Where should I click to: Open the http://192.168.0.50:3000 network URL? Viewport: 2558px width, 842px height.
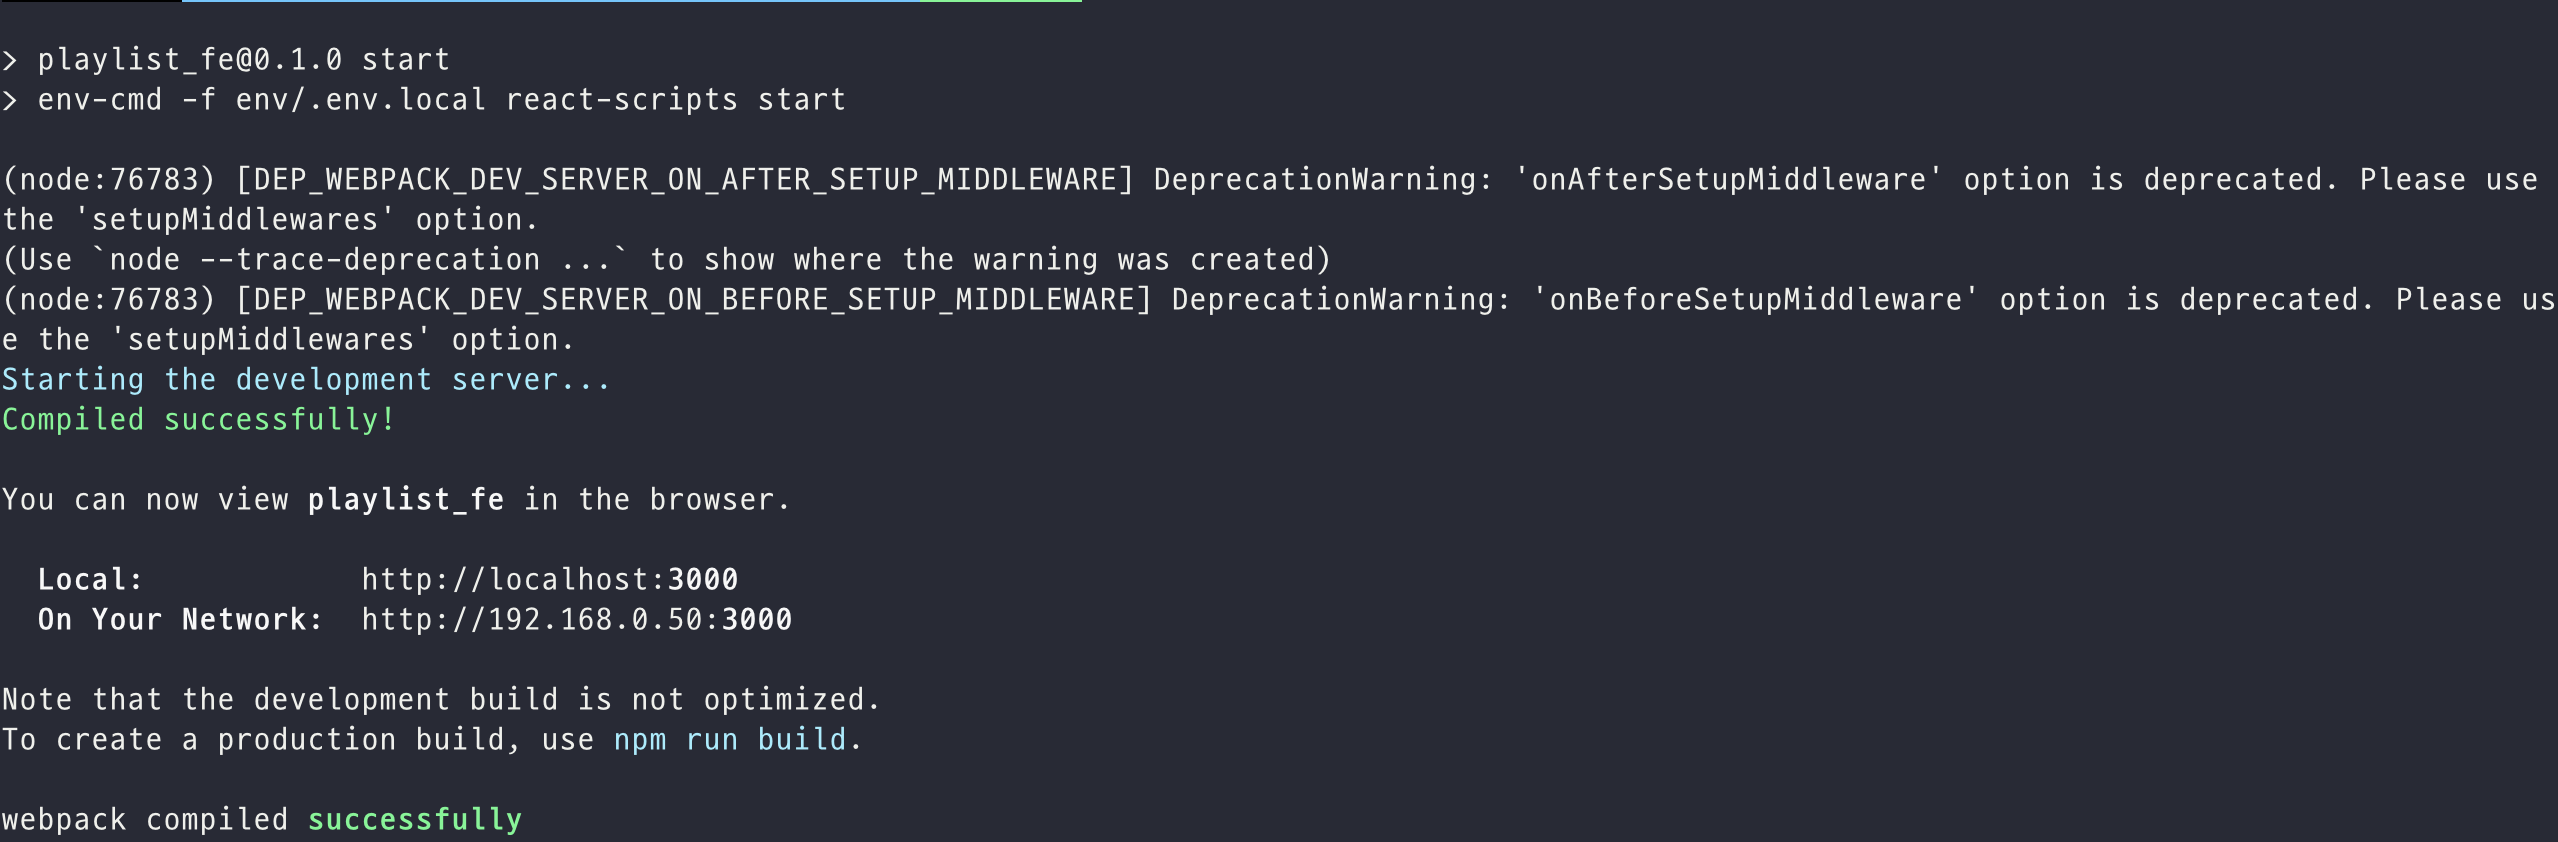point(577,620)
